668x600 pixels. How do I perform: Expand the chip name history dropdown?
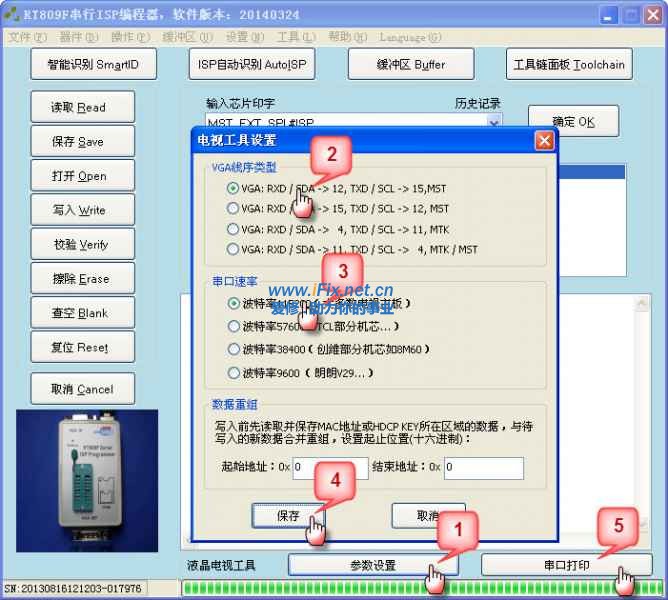pos(494,123)
